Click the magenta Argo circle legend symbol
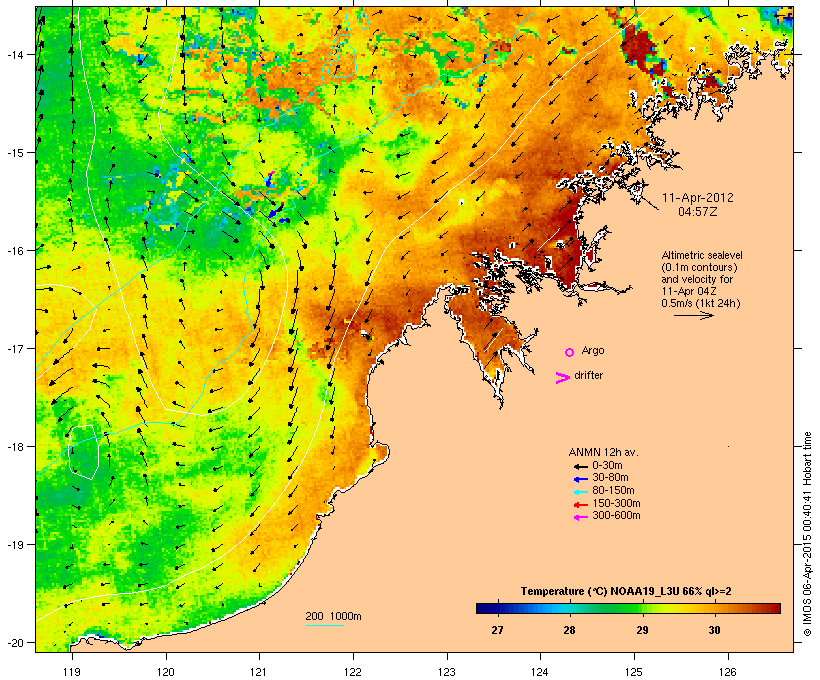 pos(570,352)
